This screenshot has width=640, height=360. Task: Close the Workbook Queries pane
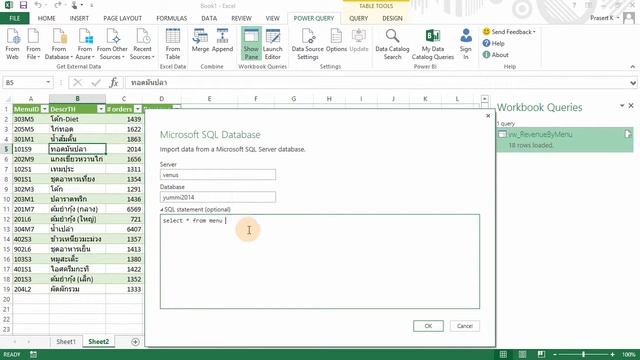tap(631, 106)
